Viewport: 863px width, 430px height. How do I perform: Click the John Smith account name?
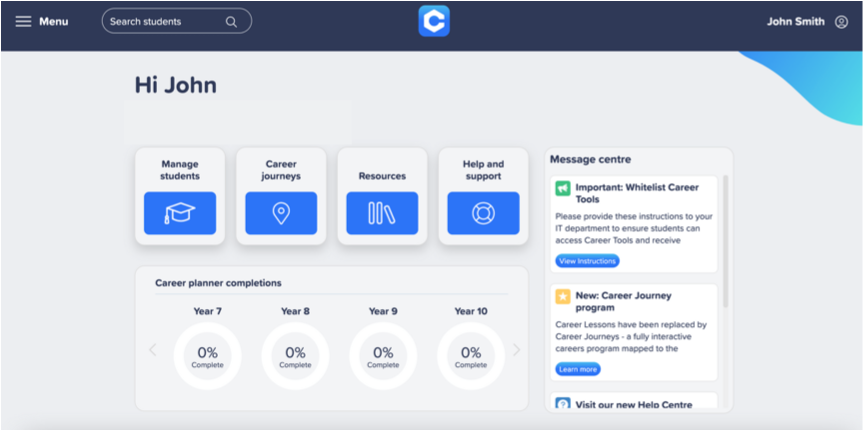[796, 21]
